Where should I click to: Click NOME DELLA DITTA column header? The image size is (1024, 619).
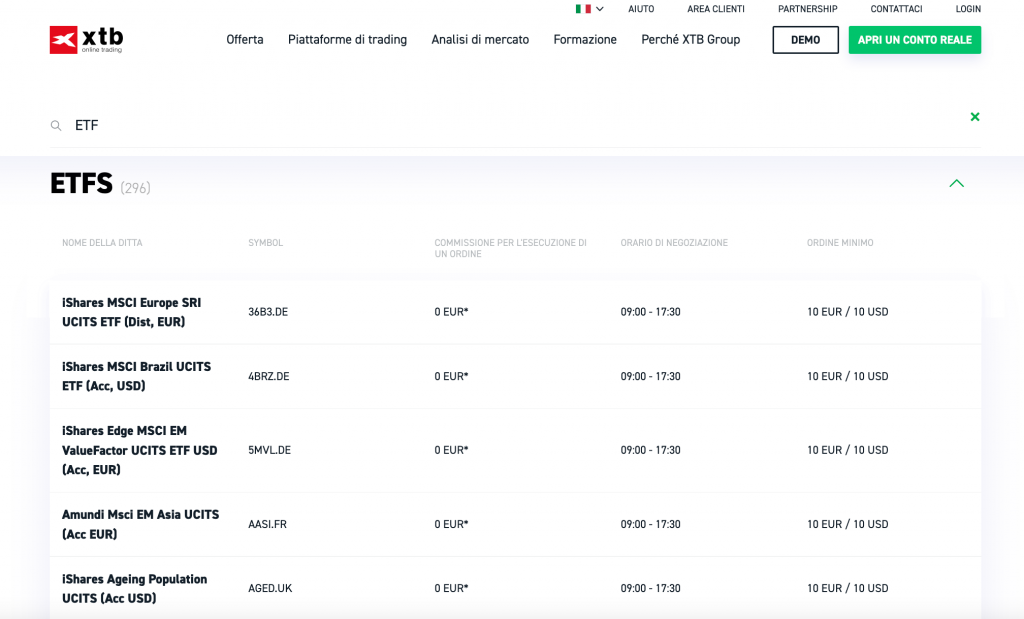click(102, 243)
